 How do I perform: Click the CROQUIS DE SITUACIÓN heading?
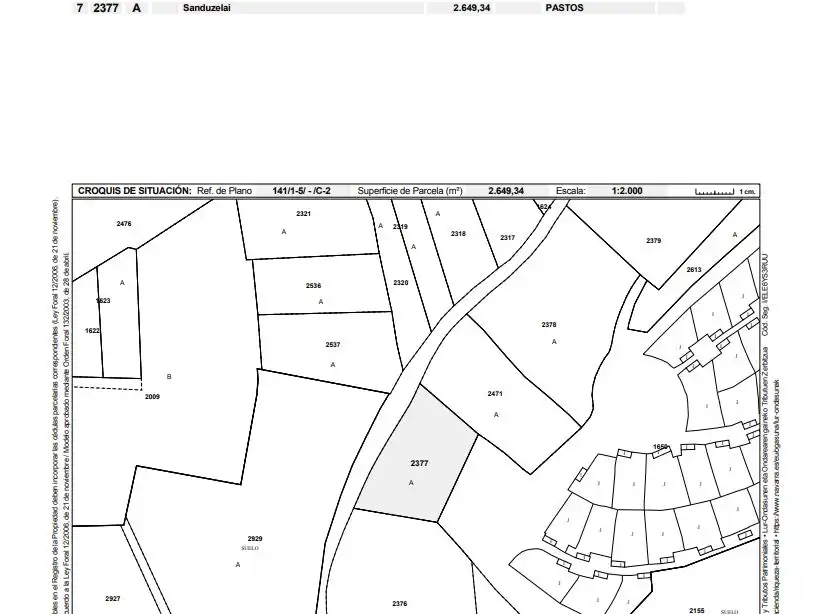(x=135, y=191)
